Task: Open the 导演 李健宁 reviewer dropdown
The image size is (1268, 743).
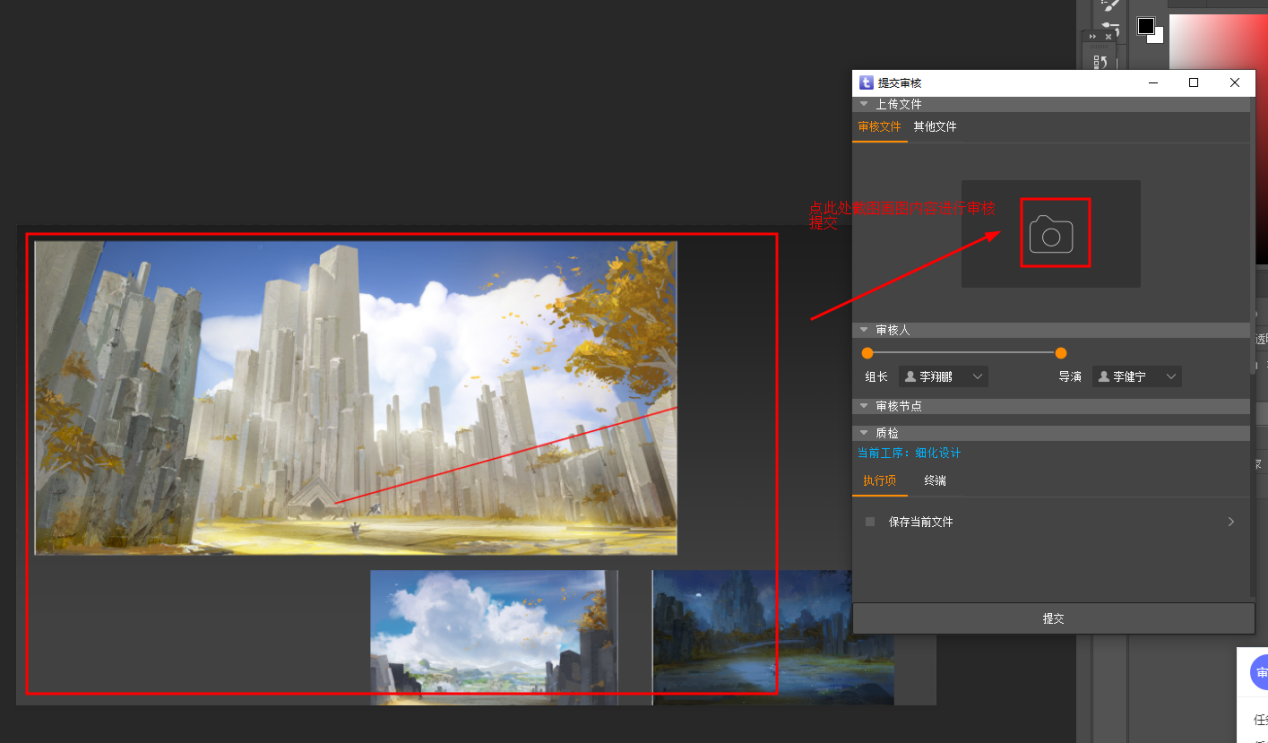Action: point(1137,377)
